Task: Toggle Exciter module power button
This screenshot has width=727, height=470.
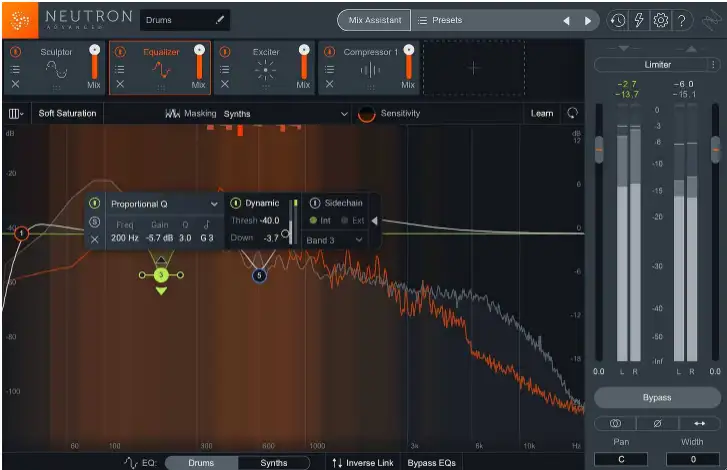Action: pyautogui.click(x=224, y=52)
